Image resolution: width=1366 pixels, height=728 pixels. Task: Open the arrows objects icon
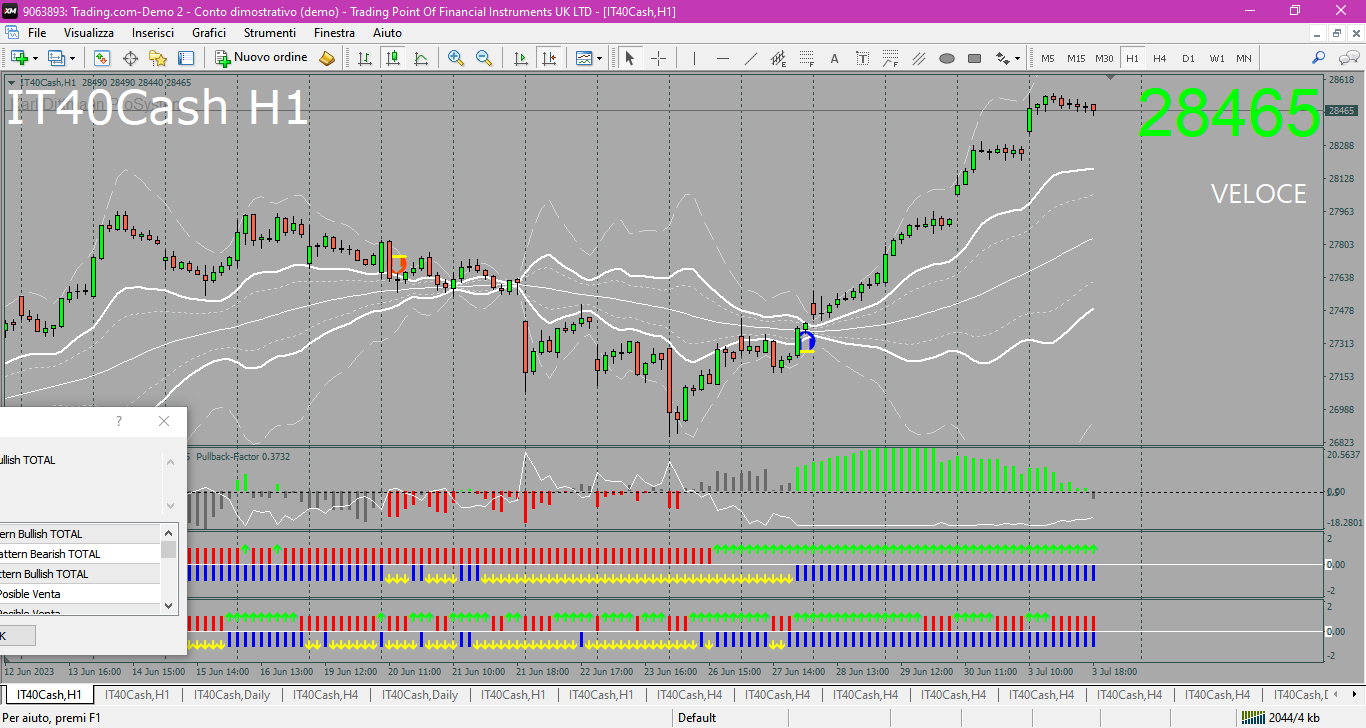click(1002, 58)
